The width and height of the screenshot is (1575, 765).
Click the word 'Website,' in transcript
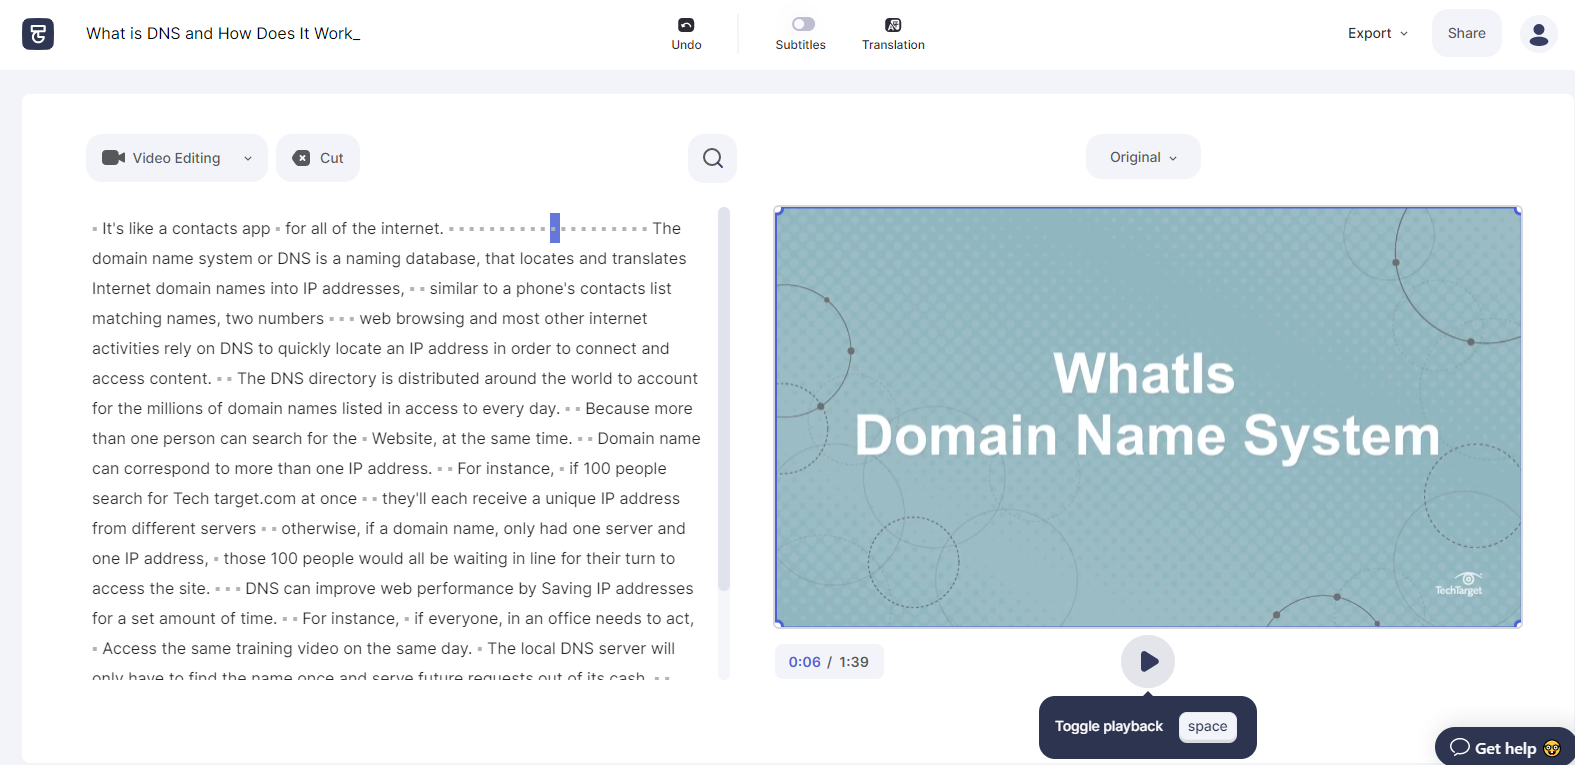(405, 439)
